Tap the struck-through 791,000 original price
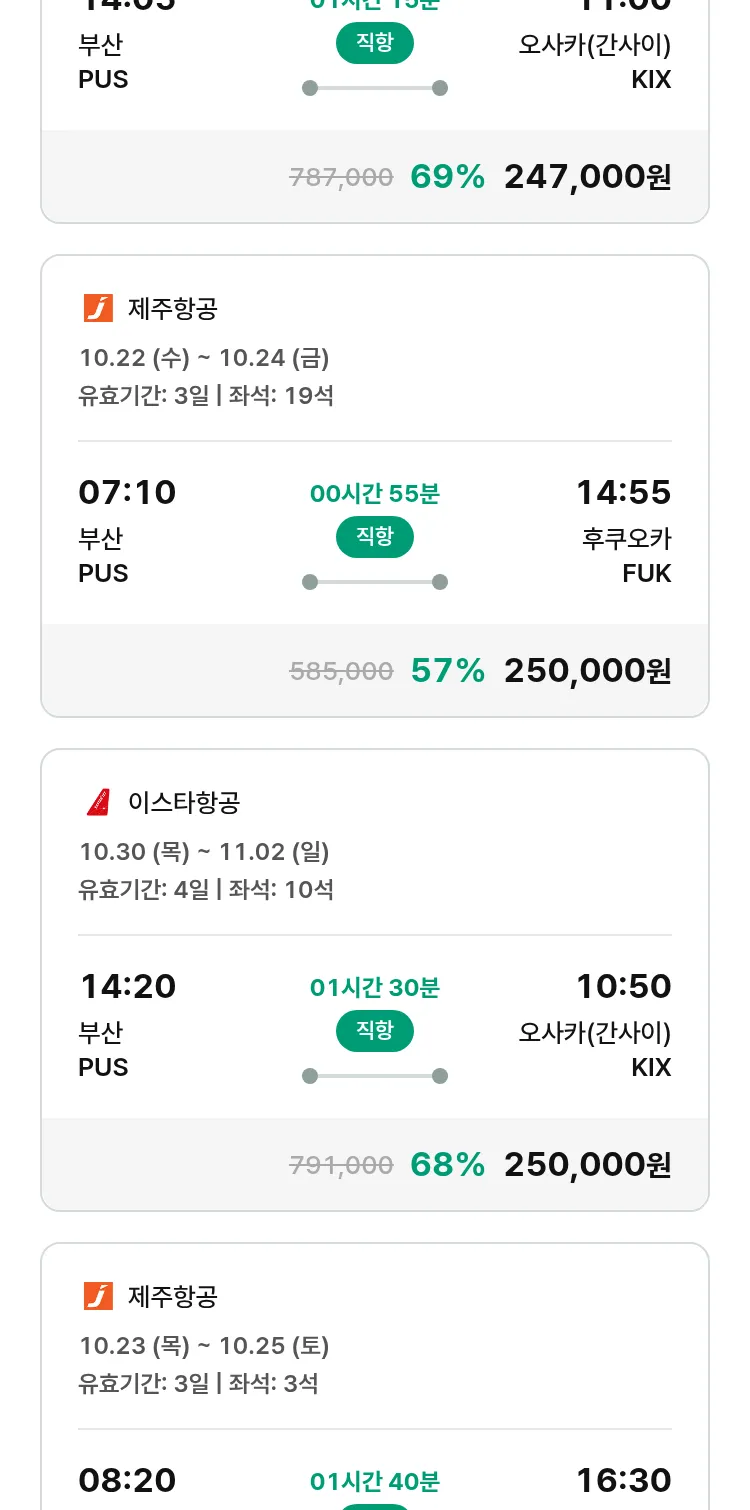The width and height of the screenshot is (750, 1510). coord(341,1165)
